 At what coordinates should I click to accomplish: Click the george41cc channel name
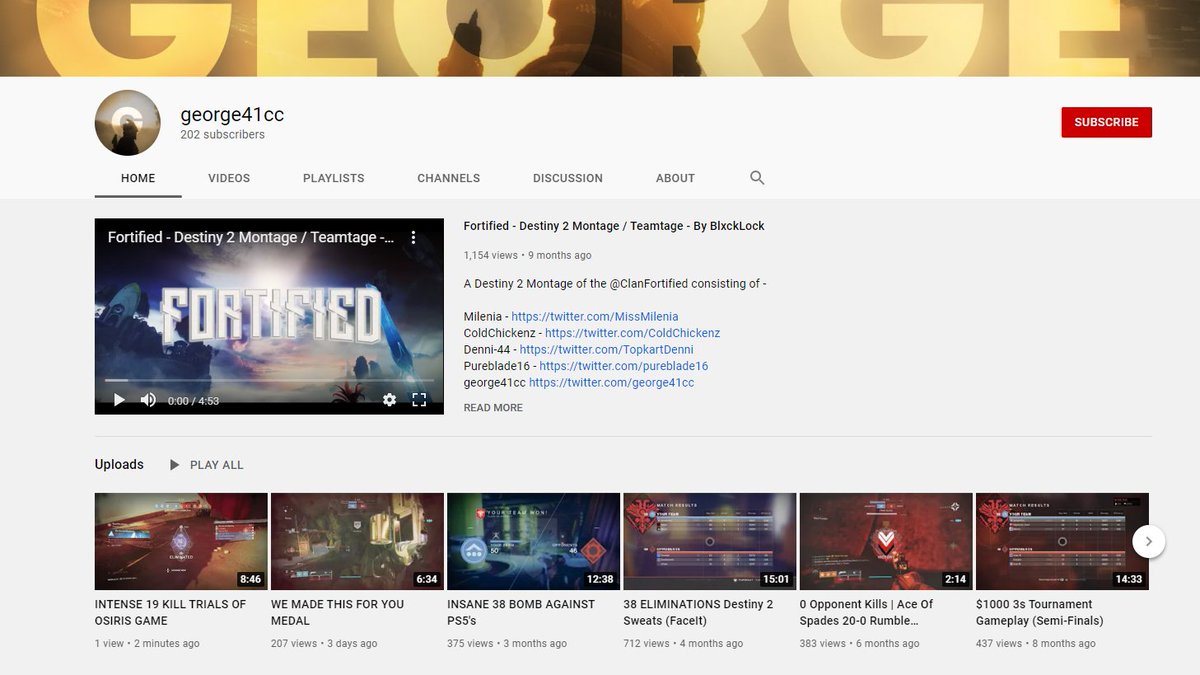(x=232, y=115)
